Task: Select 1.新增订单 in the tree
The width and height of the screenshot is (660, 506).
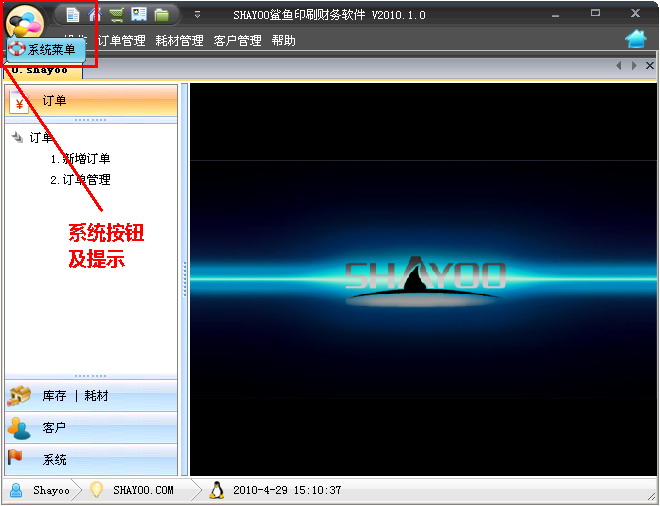Action: click(80, 159)
